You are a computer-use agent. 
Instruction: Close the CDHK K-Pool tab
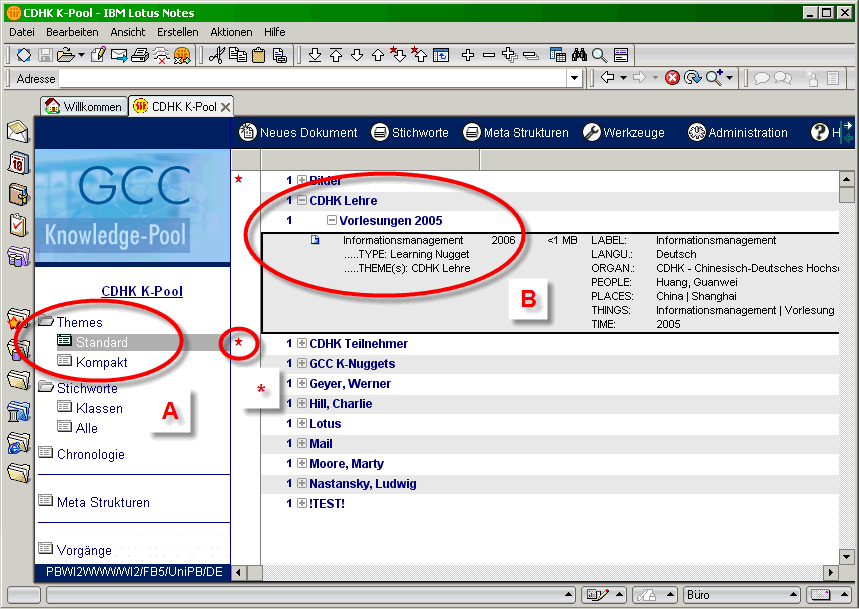coord(225,107)
